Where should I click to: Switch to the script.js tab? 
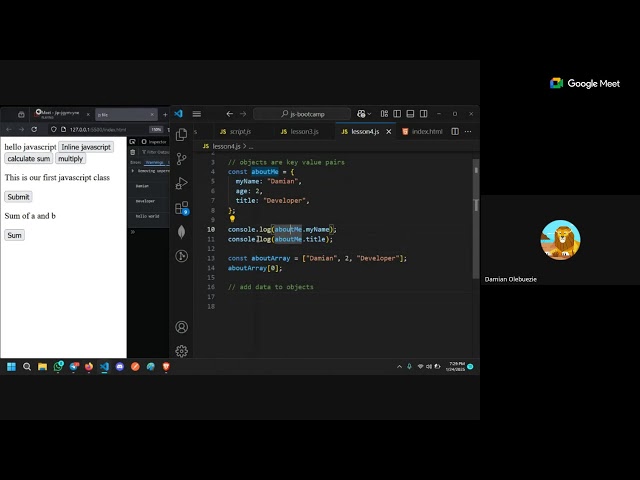click(236, 131)
